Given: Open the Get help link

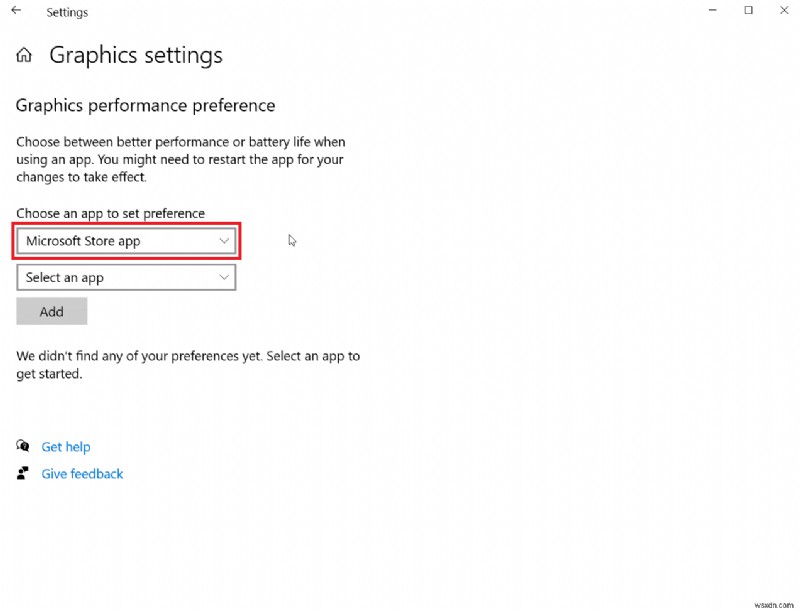Looking at the screenshot, I should point(66,446).
